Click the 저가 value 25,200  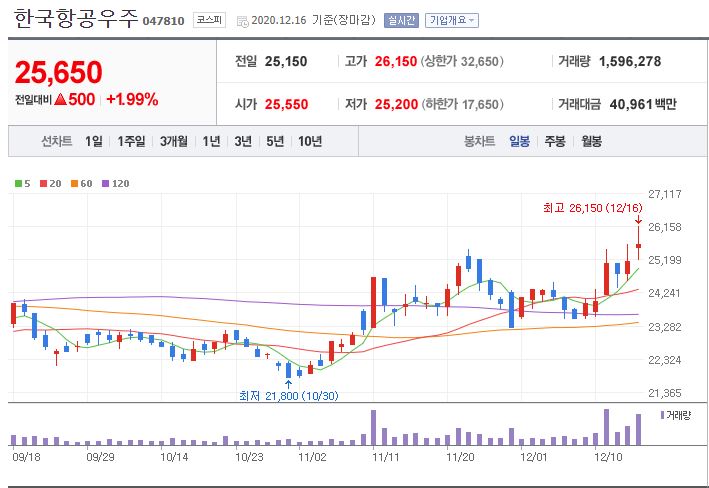coord(396,104)
